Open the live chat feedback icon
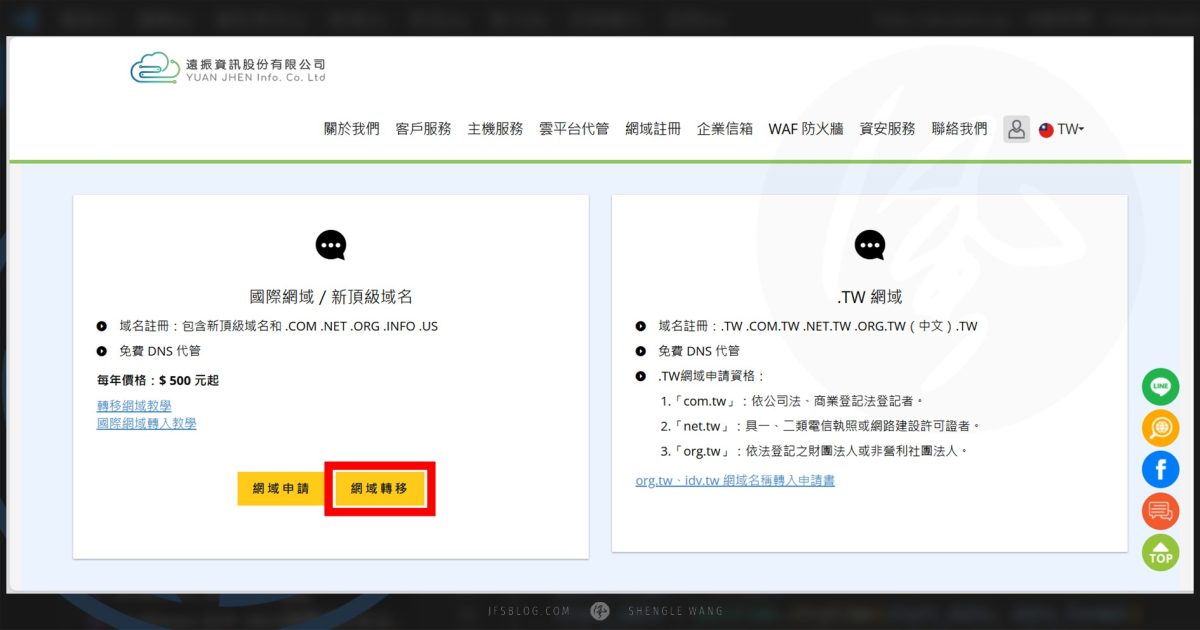The image size is (1200, 630). pos(1160,510)
